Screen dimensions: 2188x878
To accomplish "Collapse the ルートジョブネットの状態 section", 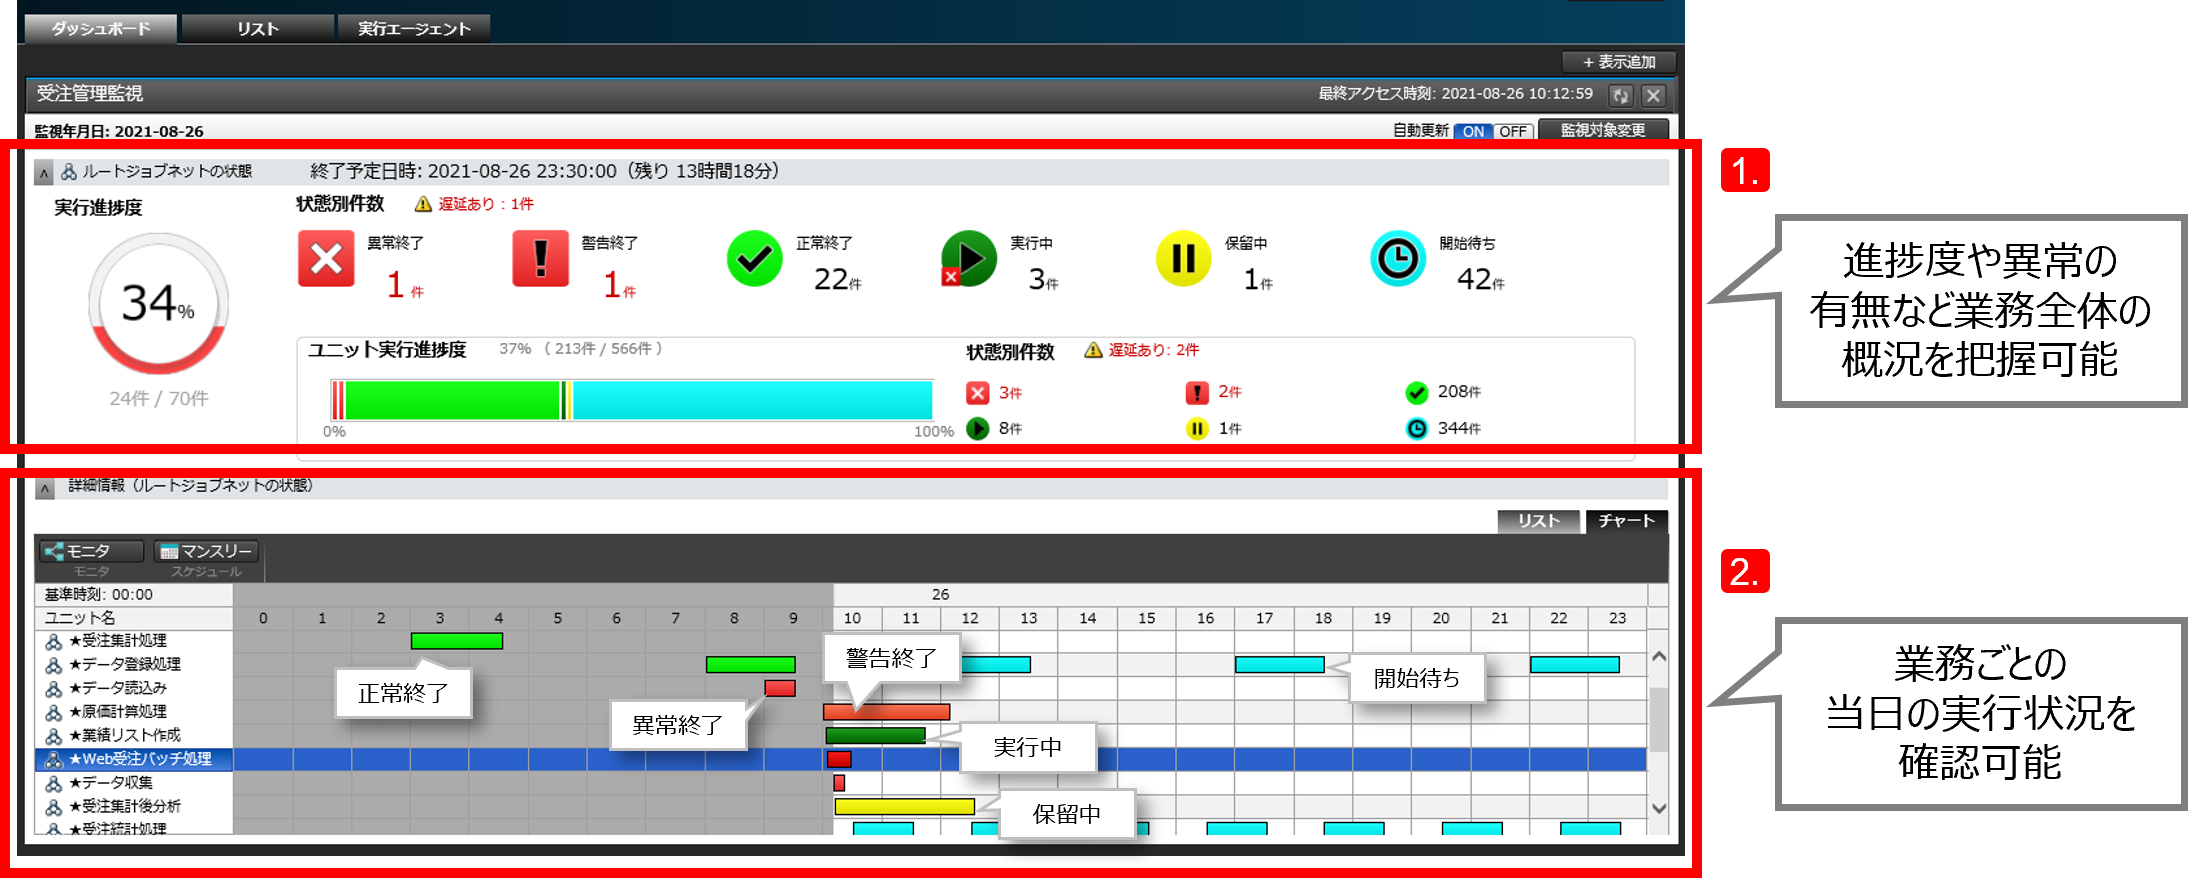I will [x=44, y=173].
